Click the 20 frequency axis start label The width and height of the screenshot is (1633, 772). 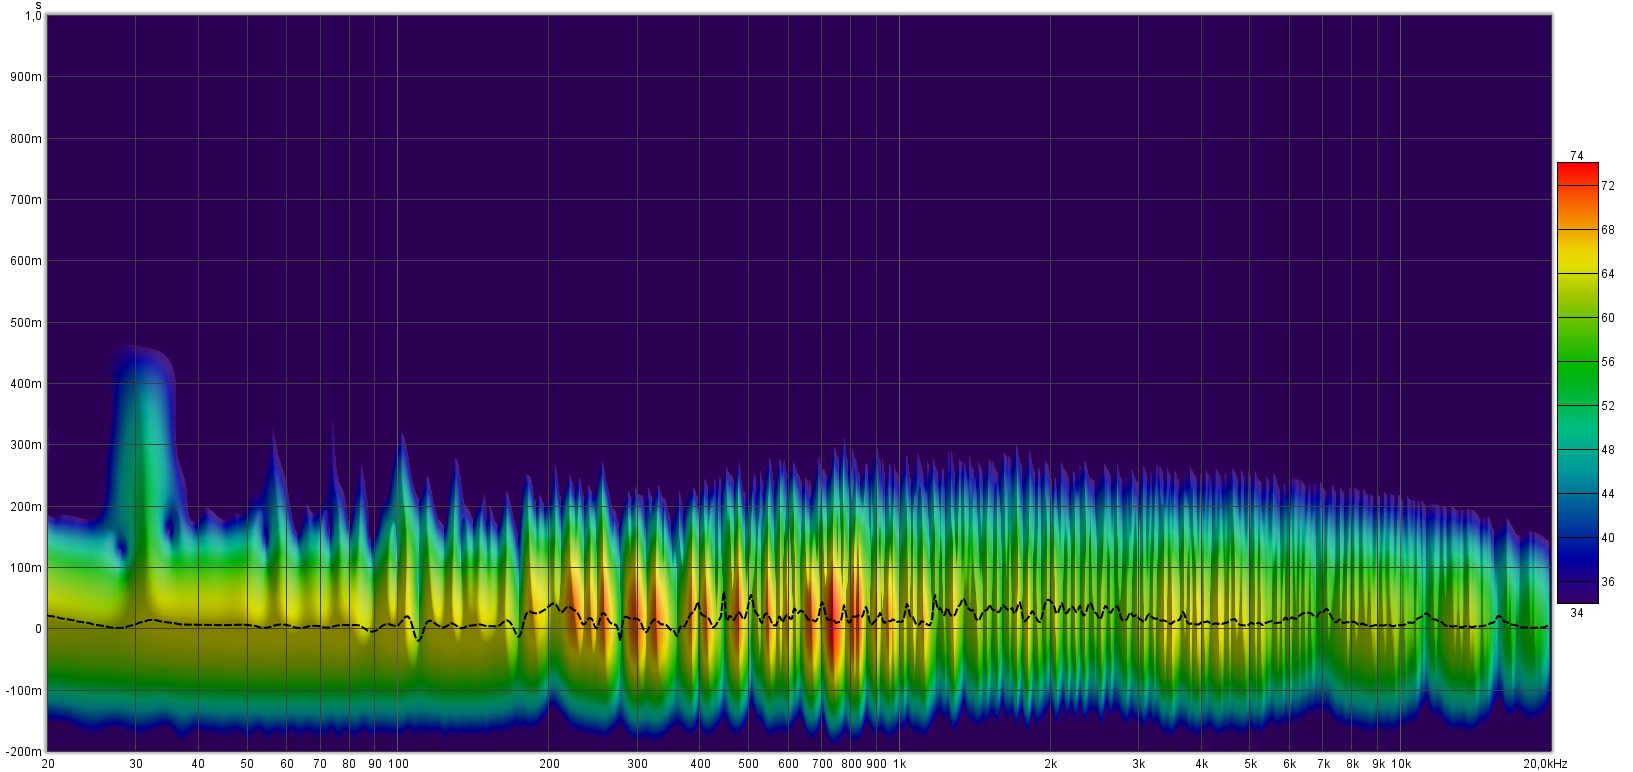click(47, 764)
